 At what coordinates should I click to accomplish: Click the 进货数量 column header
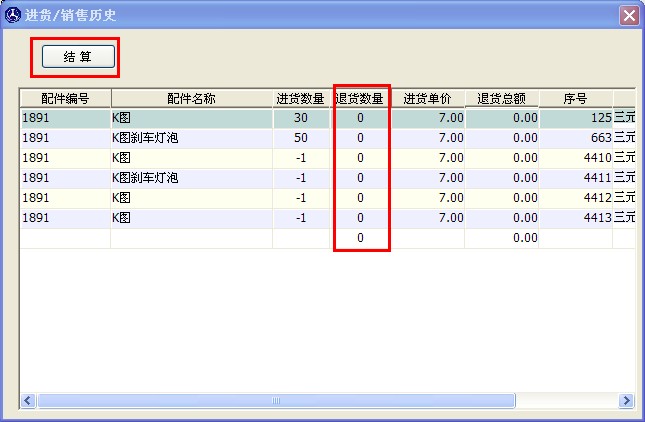pyautogui.click(x=300, y=99)
